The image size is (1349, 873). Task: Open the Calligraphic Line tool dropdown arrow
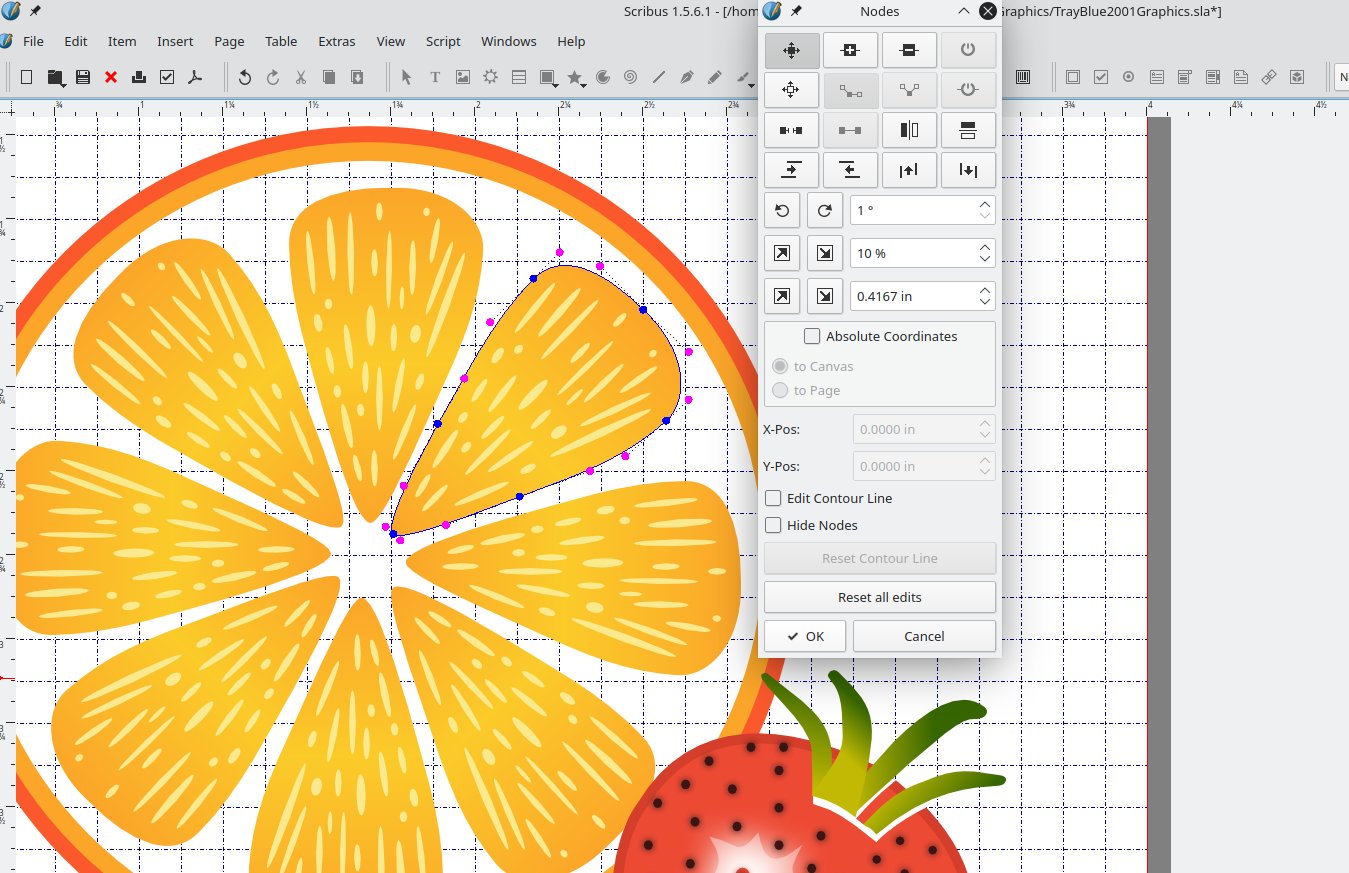pos(752,84)
